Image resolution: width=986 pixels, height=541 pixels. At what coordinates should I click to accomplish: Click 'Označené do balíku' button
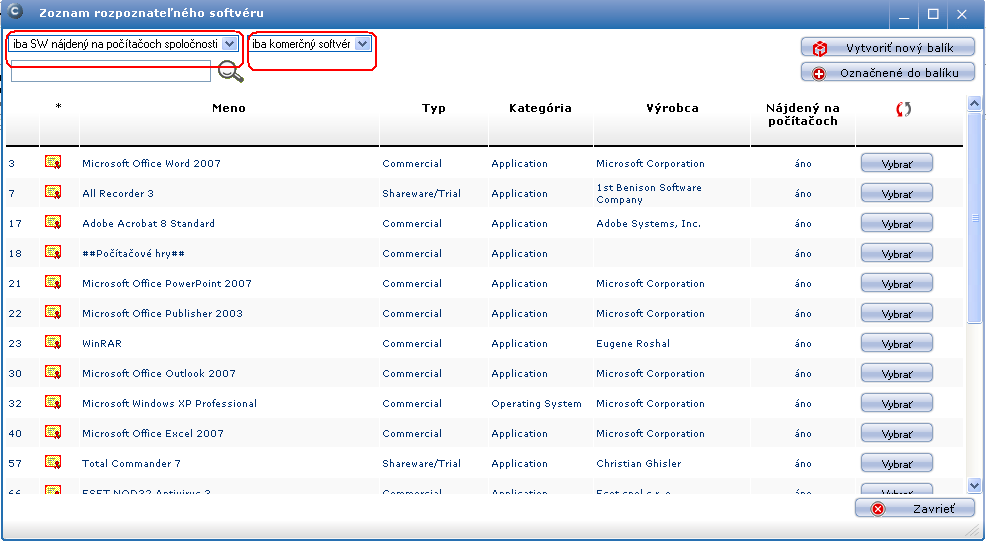(888, 73)
